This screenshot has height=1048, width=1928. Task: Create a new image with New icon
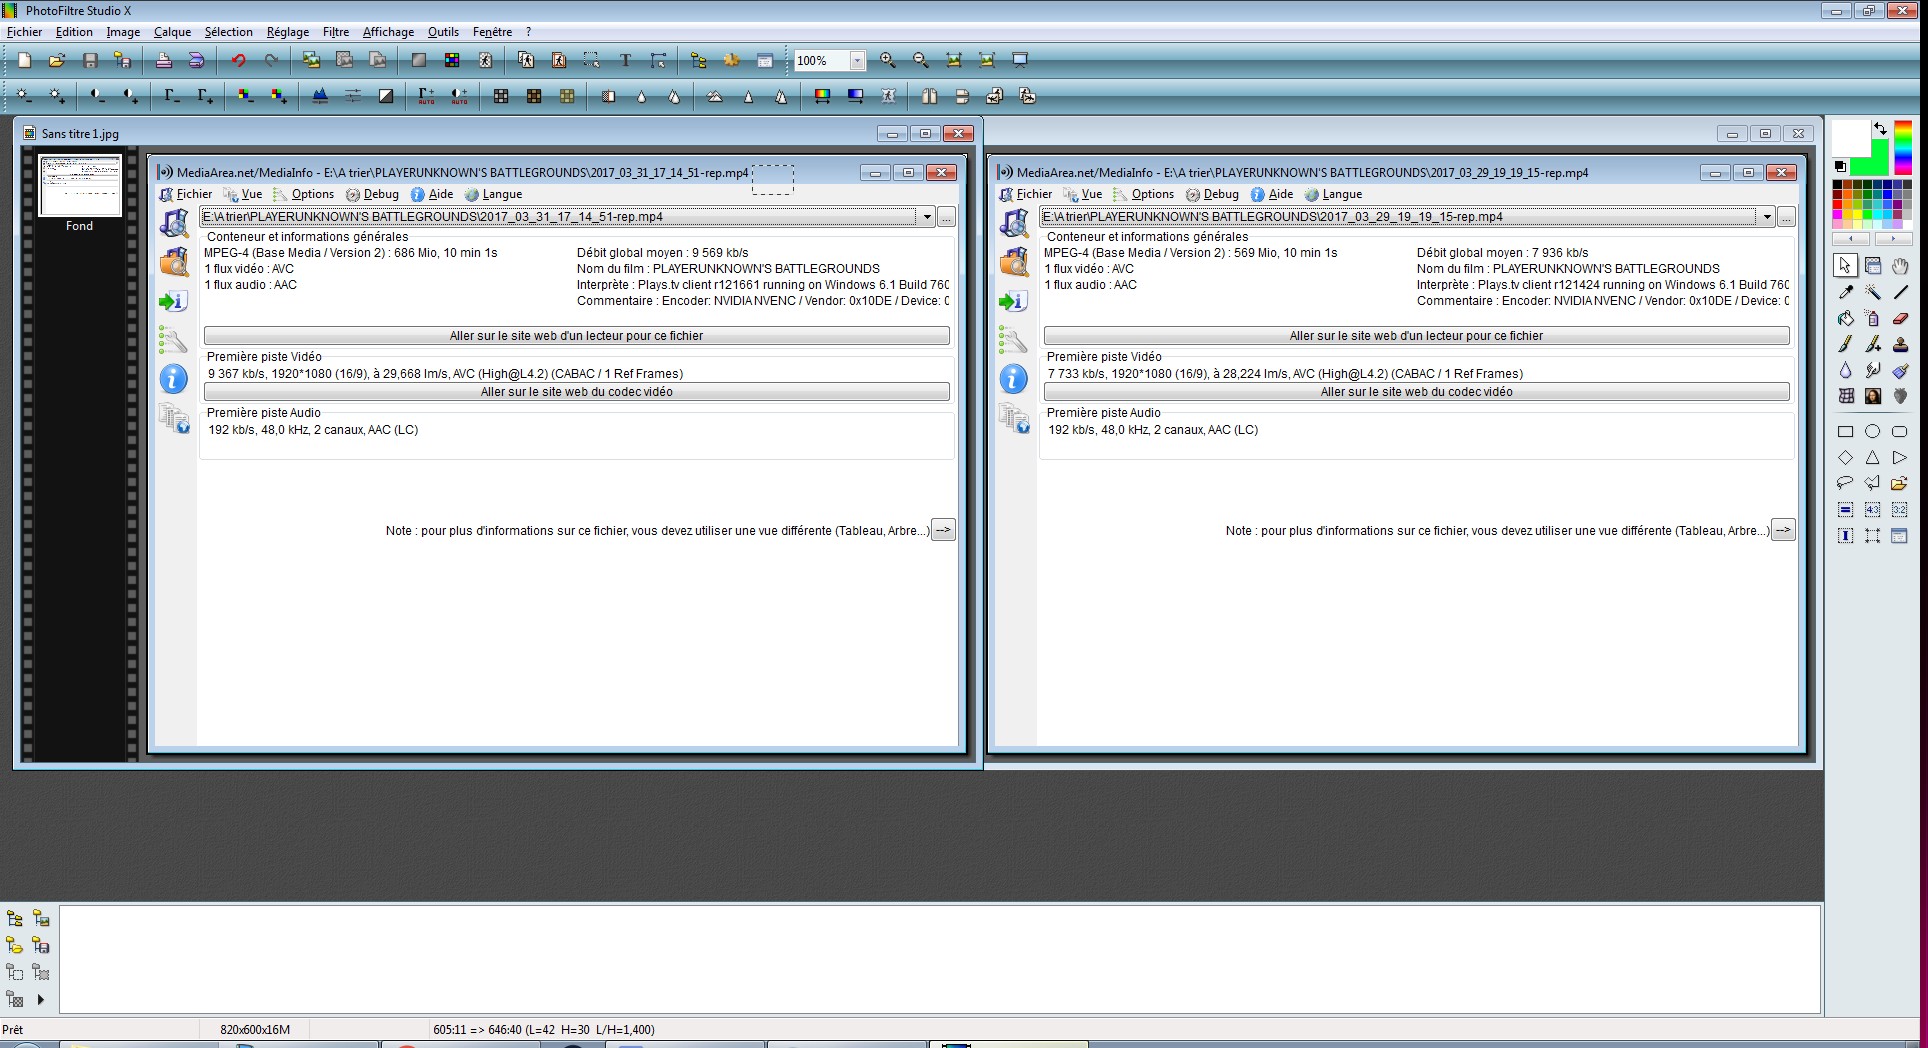pos(25,60)
